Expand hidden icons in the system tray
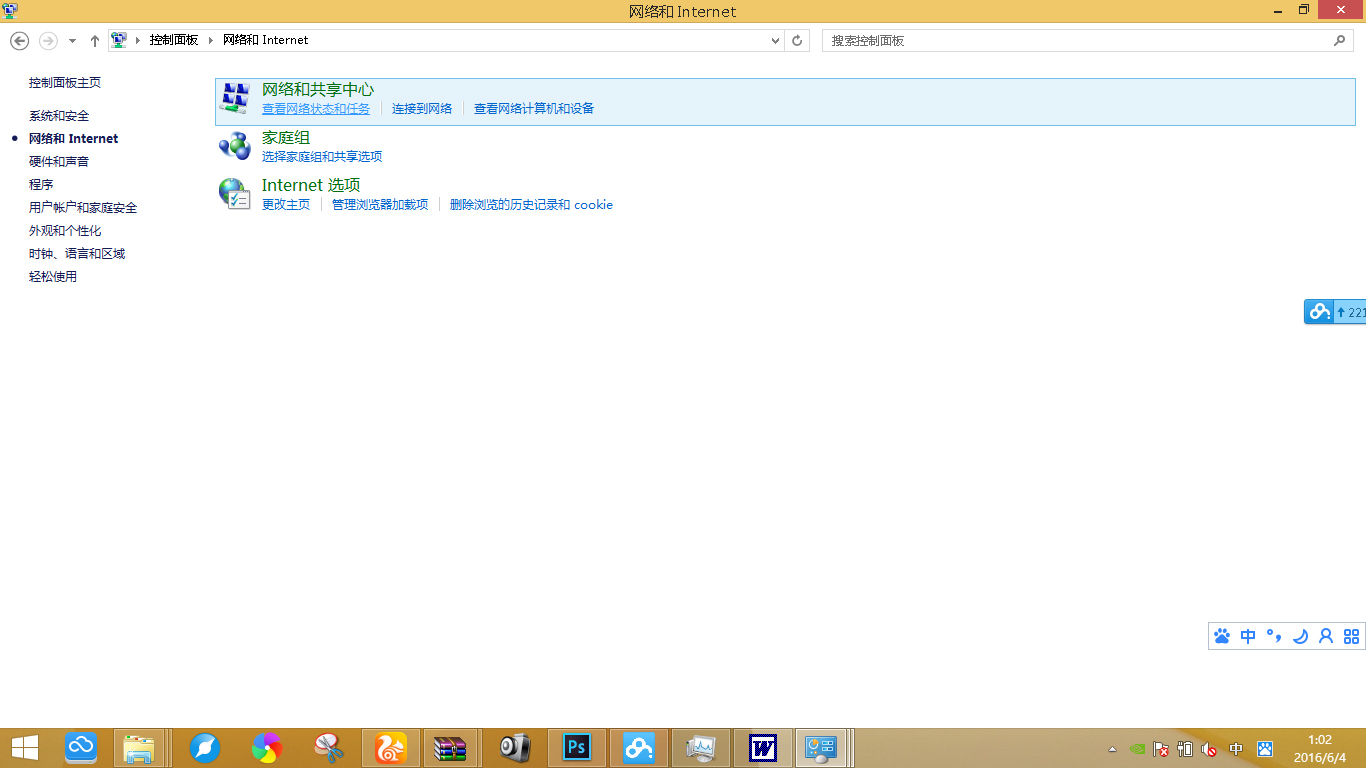Screen dimensions: 1366x768 [x=1110, y=747]
